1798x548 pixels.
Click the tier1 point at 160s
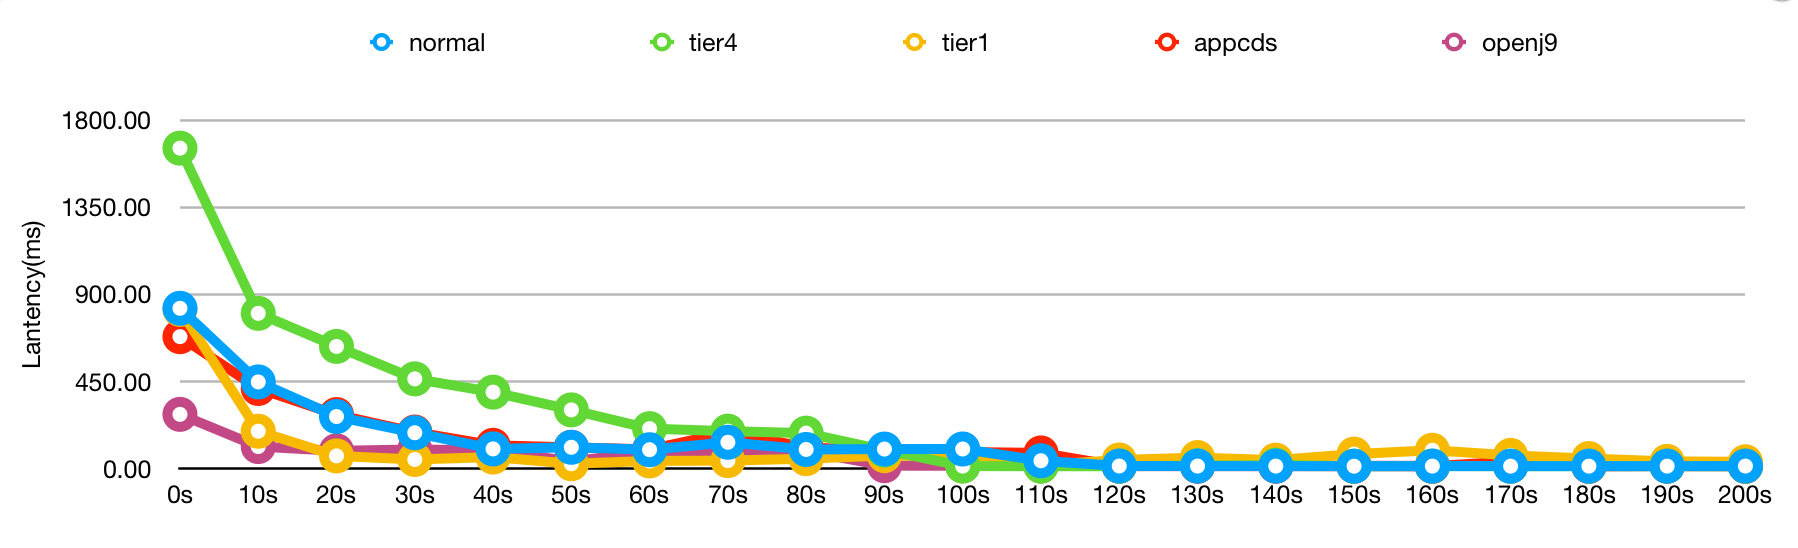(x=1432, y=450)
